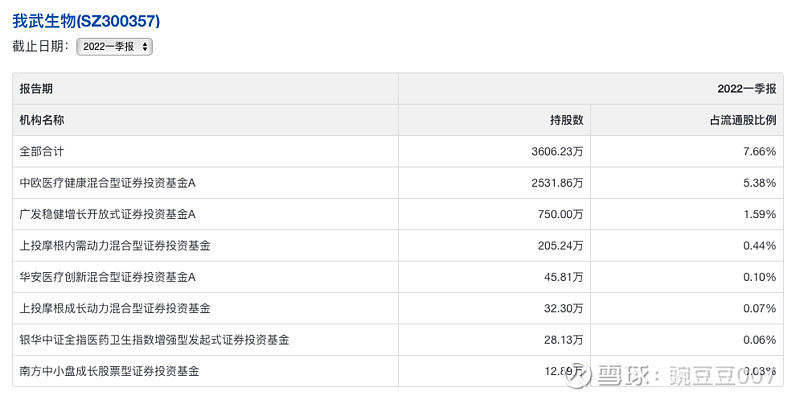Select the 32.30万 shares value
The image size is (800, 400).
point(564,309)
